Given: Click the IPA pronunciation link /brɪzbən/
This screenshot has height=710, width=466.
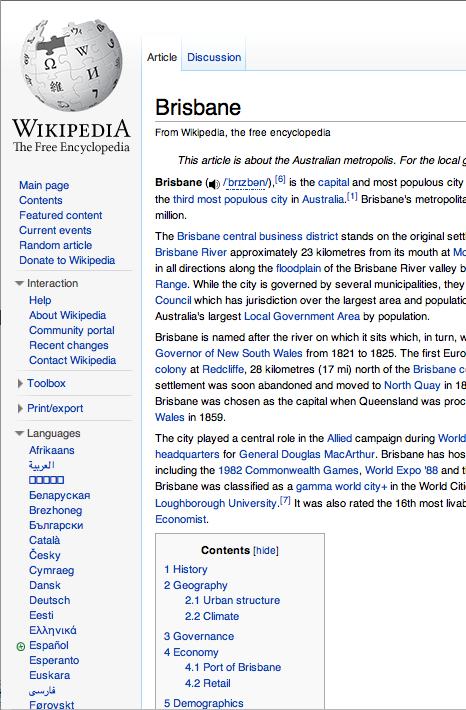Looking at the screenshot, I should (248, 183).
